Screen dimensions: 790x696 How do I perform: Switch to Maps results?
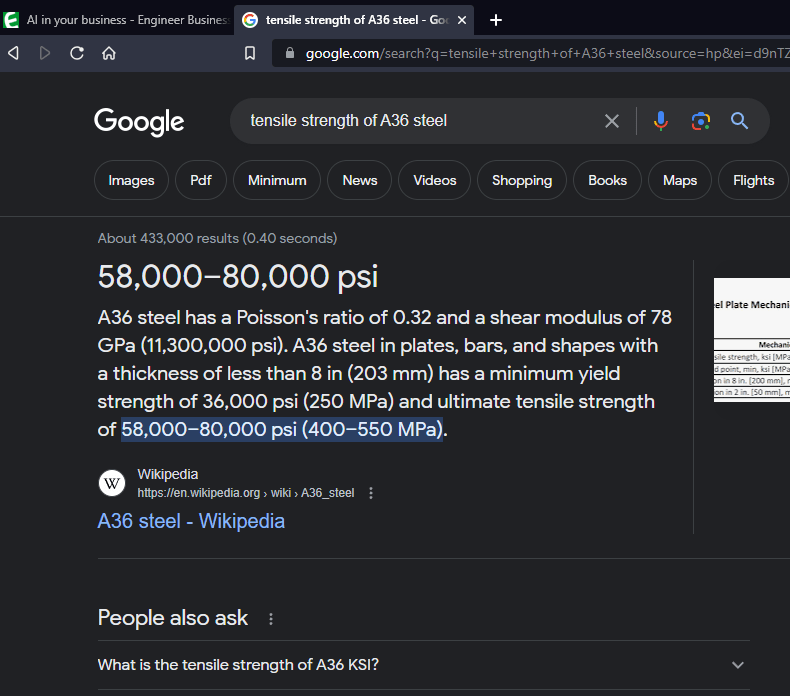(680, 180)
